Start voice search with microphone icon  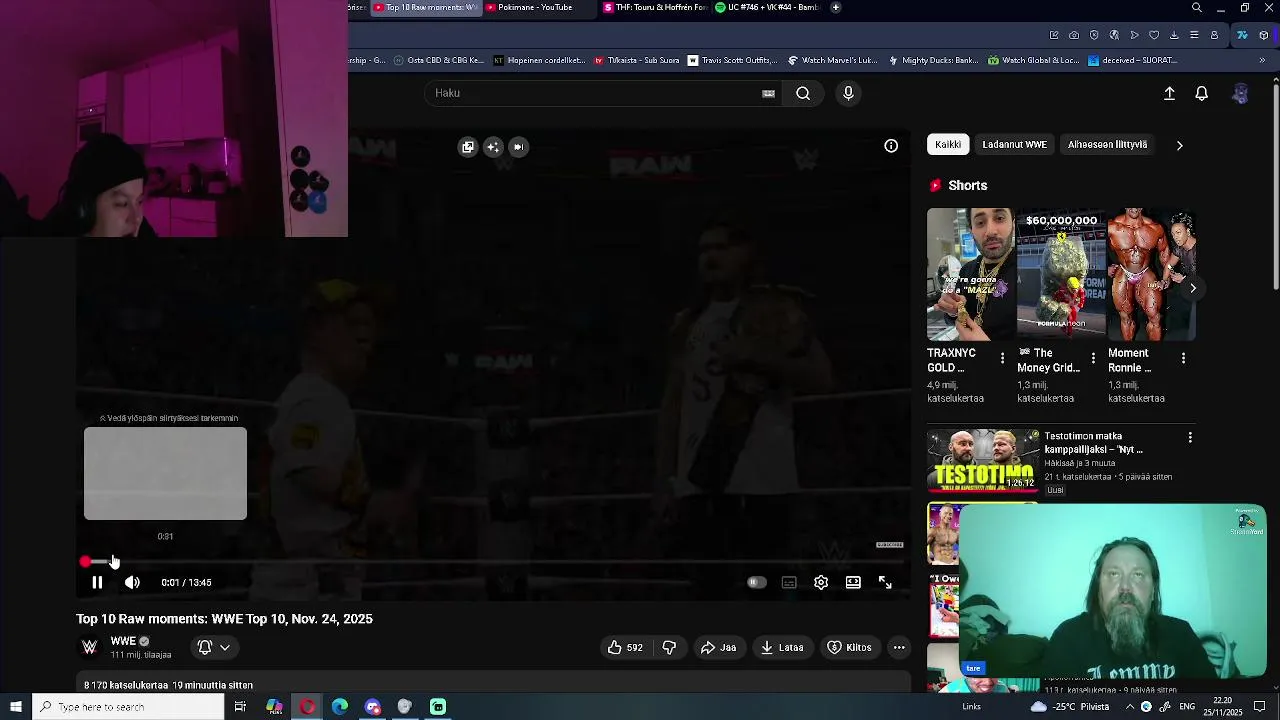(x=848, y=93)
